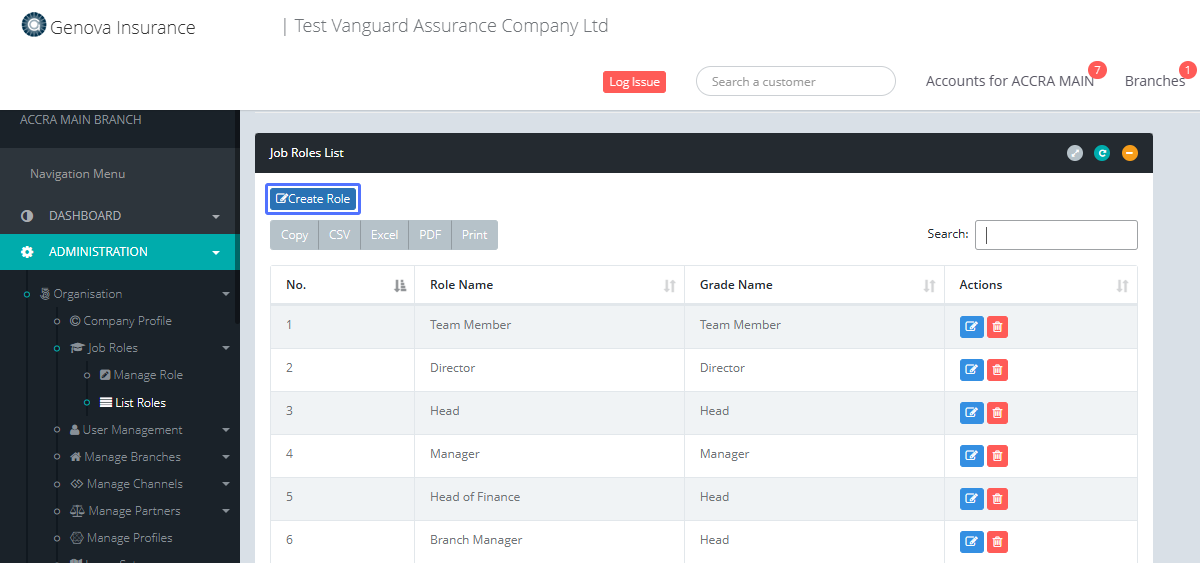Click the Create Role button
Screen dimensions: 1200x563
313,199
